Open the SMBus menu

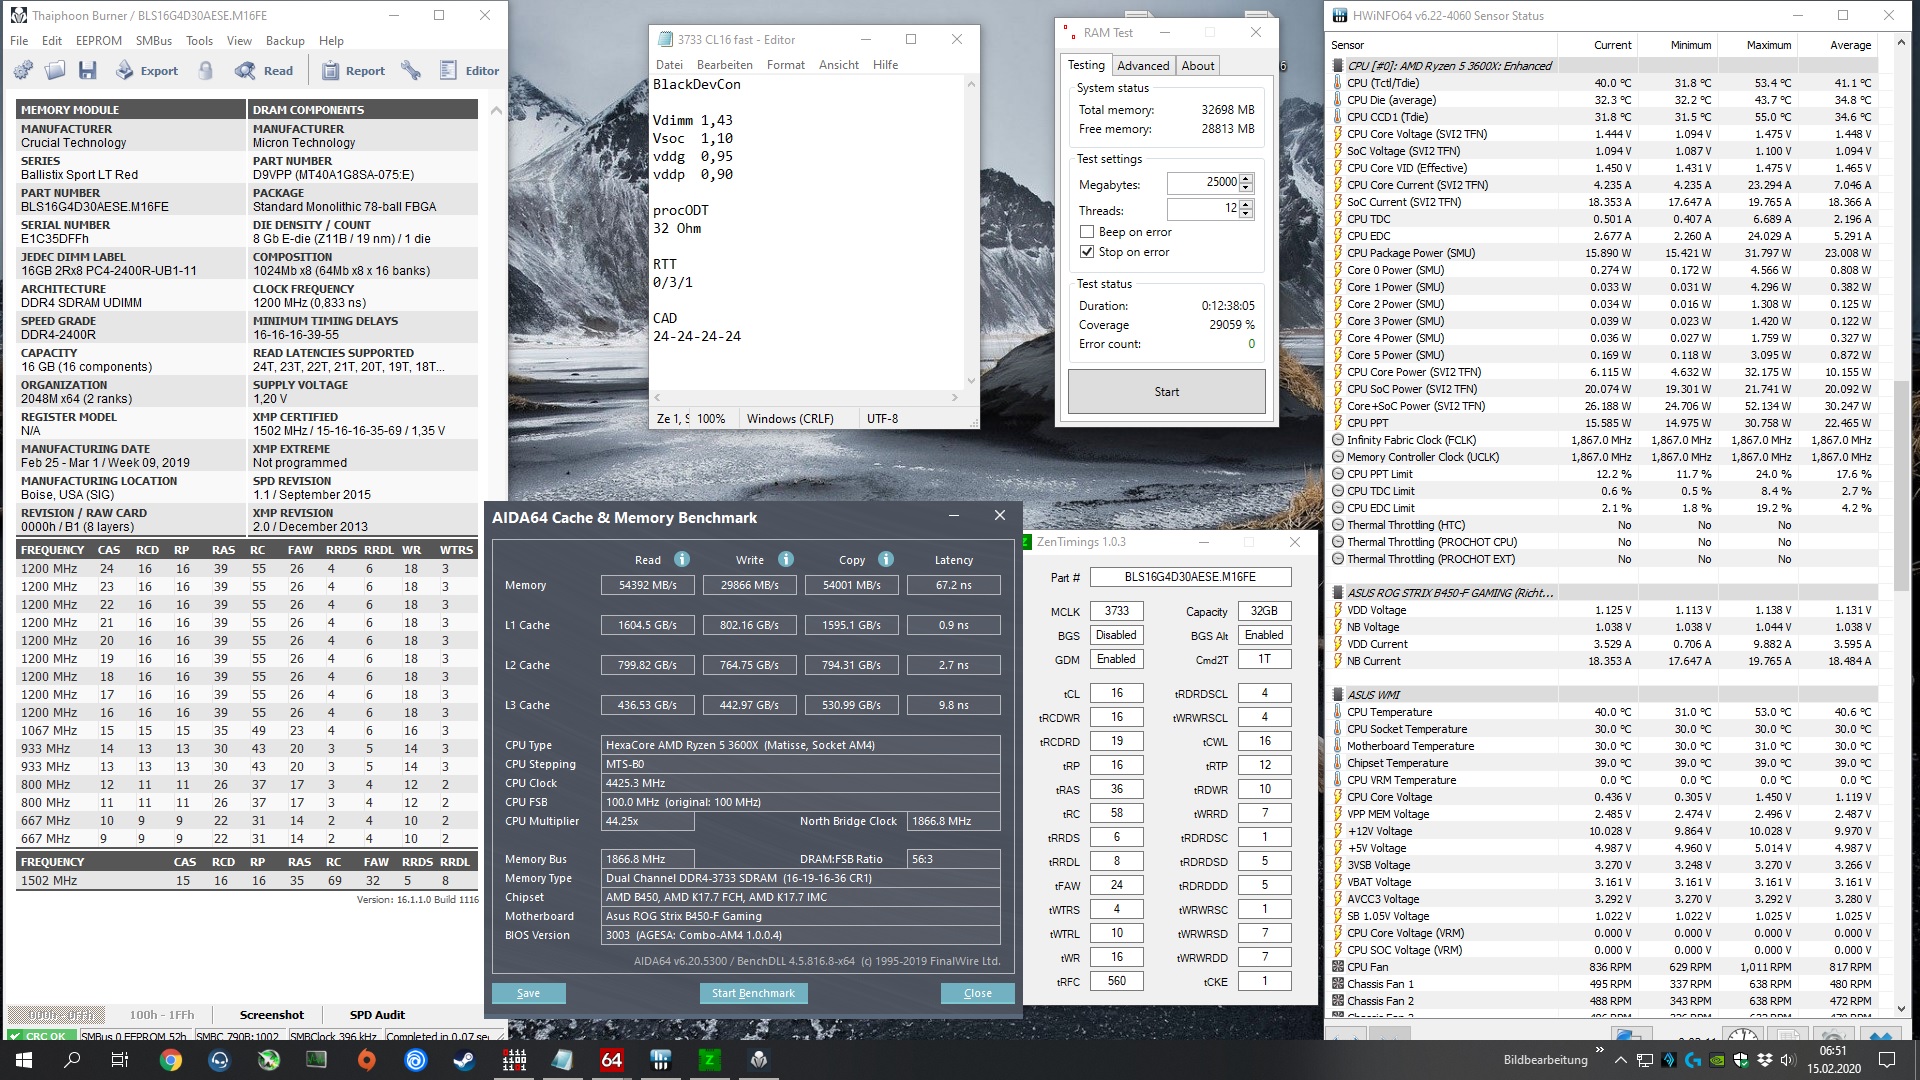point(154,41)
